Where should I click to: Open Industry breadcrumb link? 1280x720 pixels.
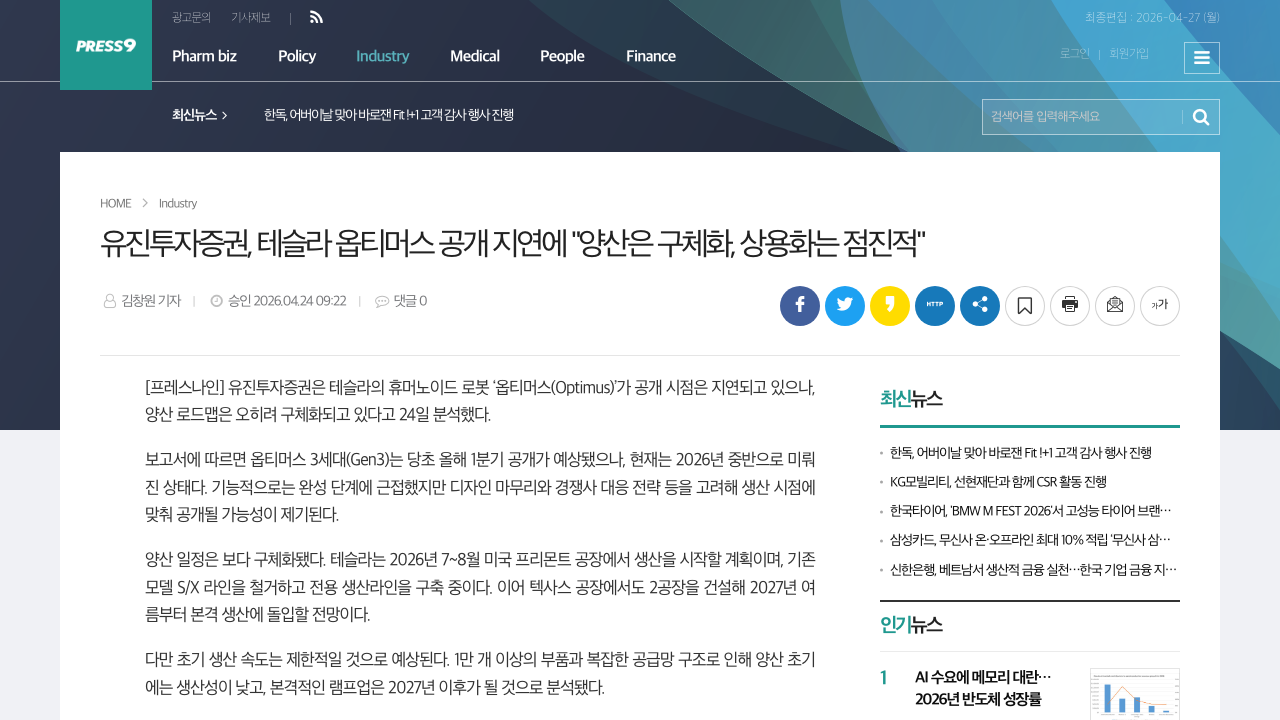[178, 203]
